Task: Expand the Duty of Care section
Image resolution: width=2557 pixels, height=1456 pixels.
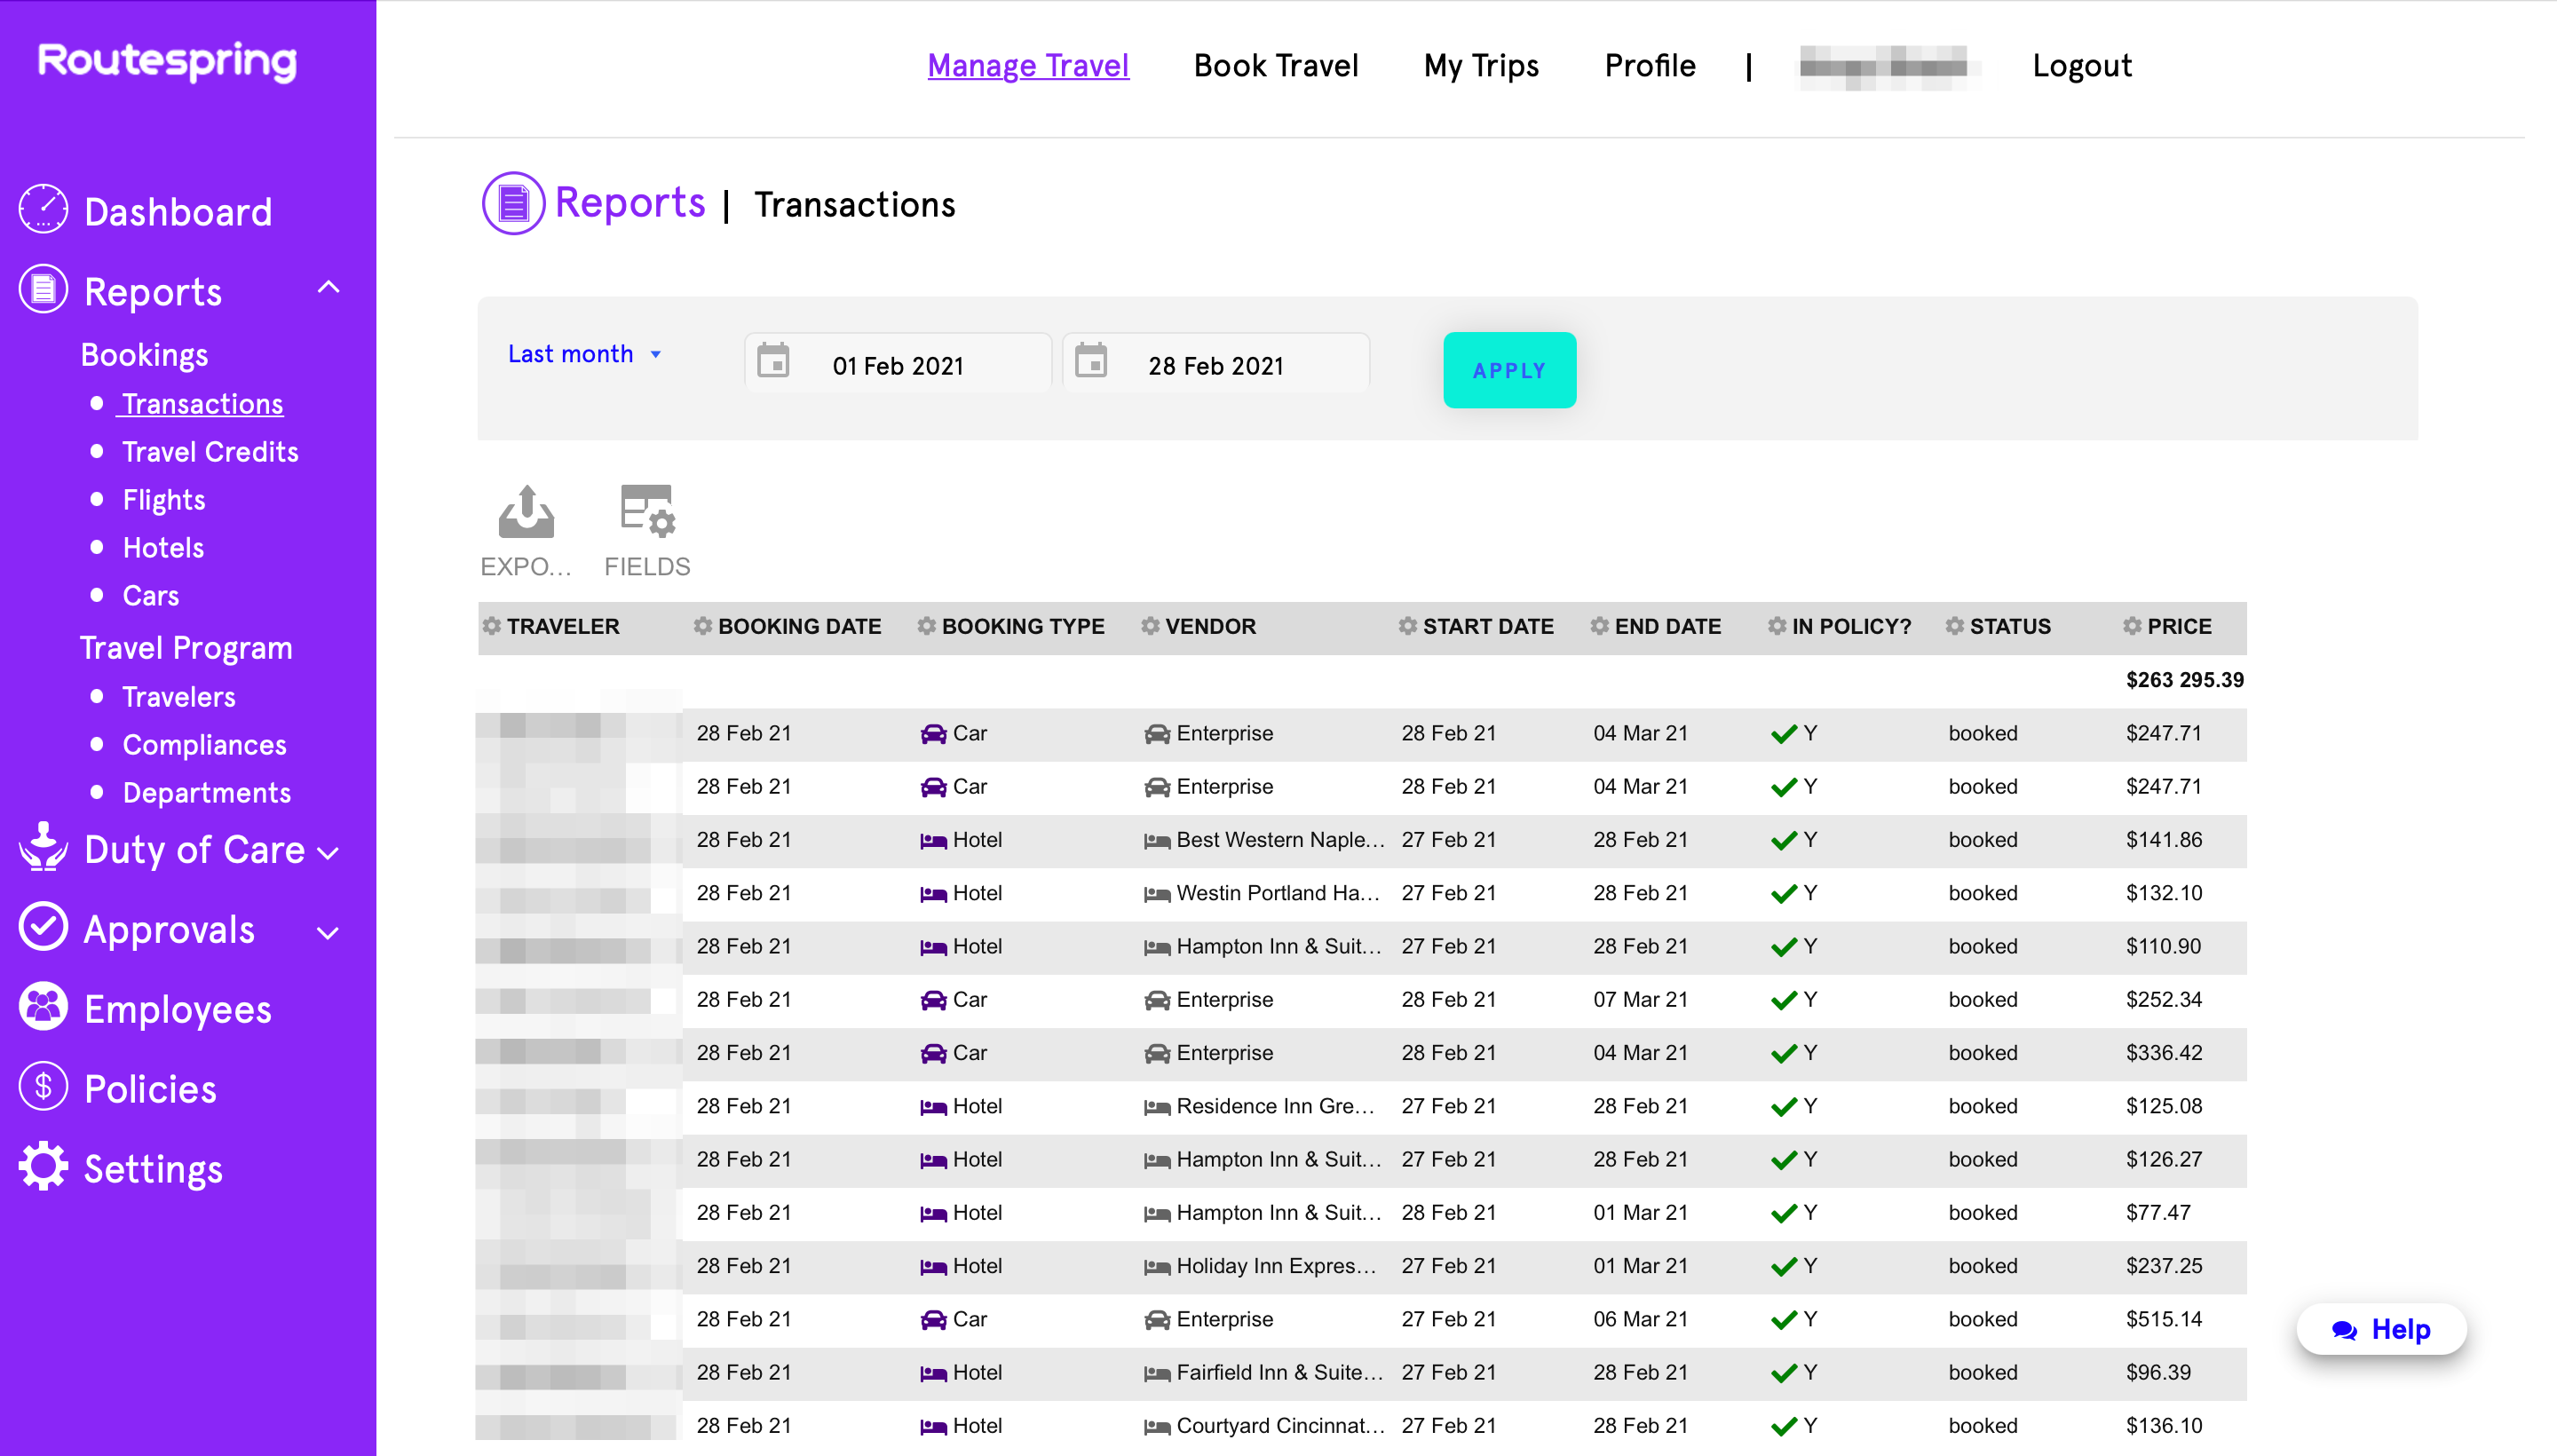Action: click(x=327, y=852)
